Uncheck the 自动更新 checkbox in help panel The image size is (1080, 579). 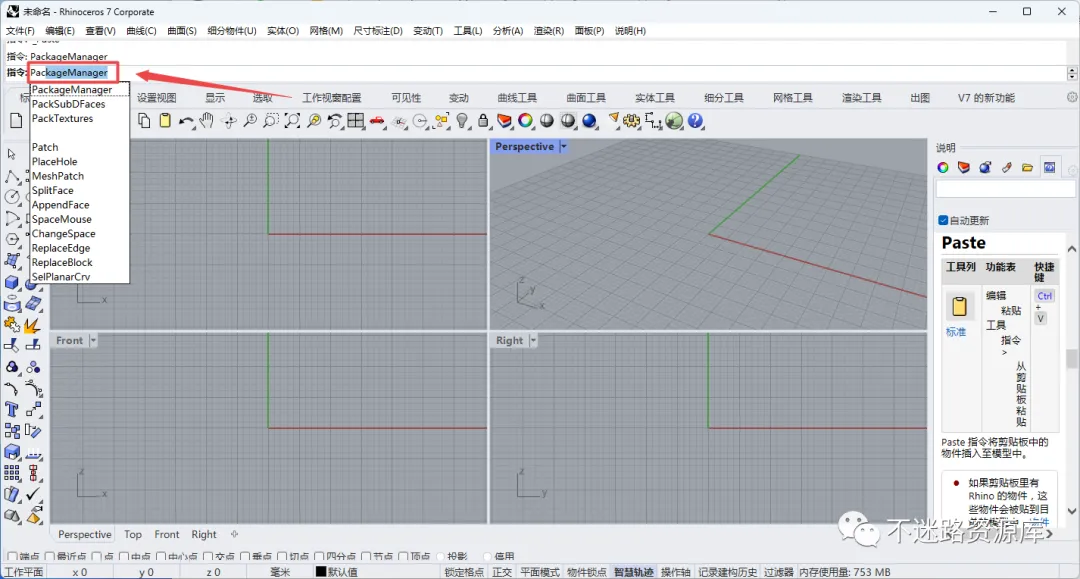(943, 220)
